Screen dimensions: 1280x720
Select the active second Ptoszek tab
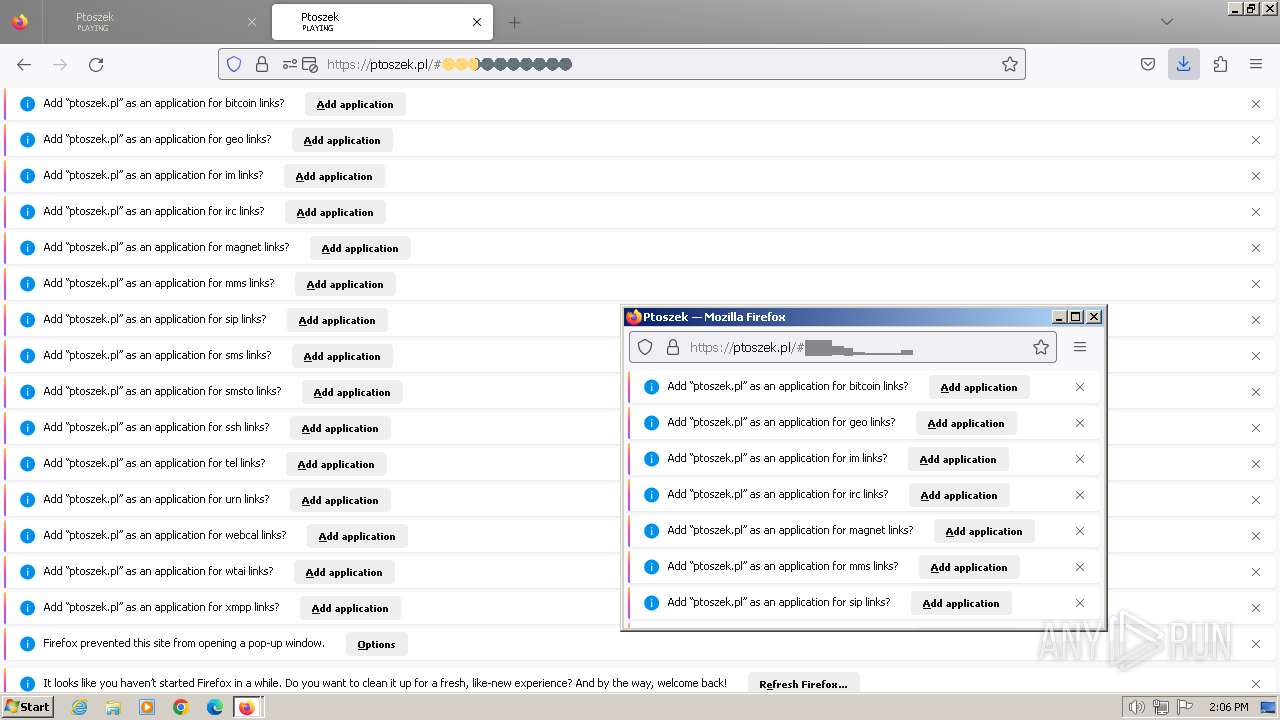coord(380,22)
